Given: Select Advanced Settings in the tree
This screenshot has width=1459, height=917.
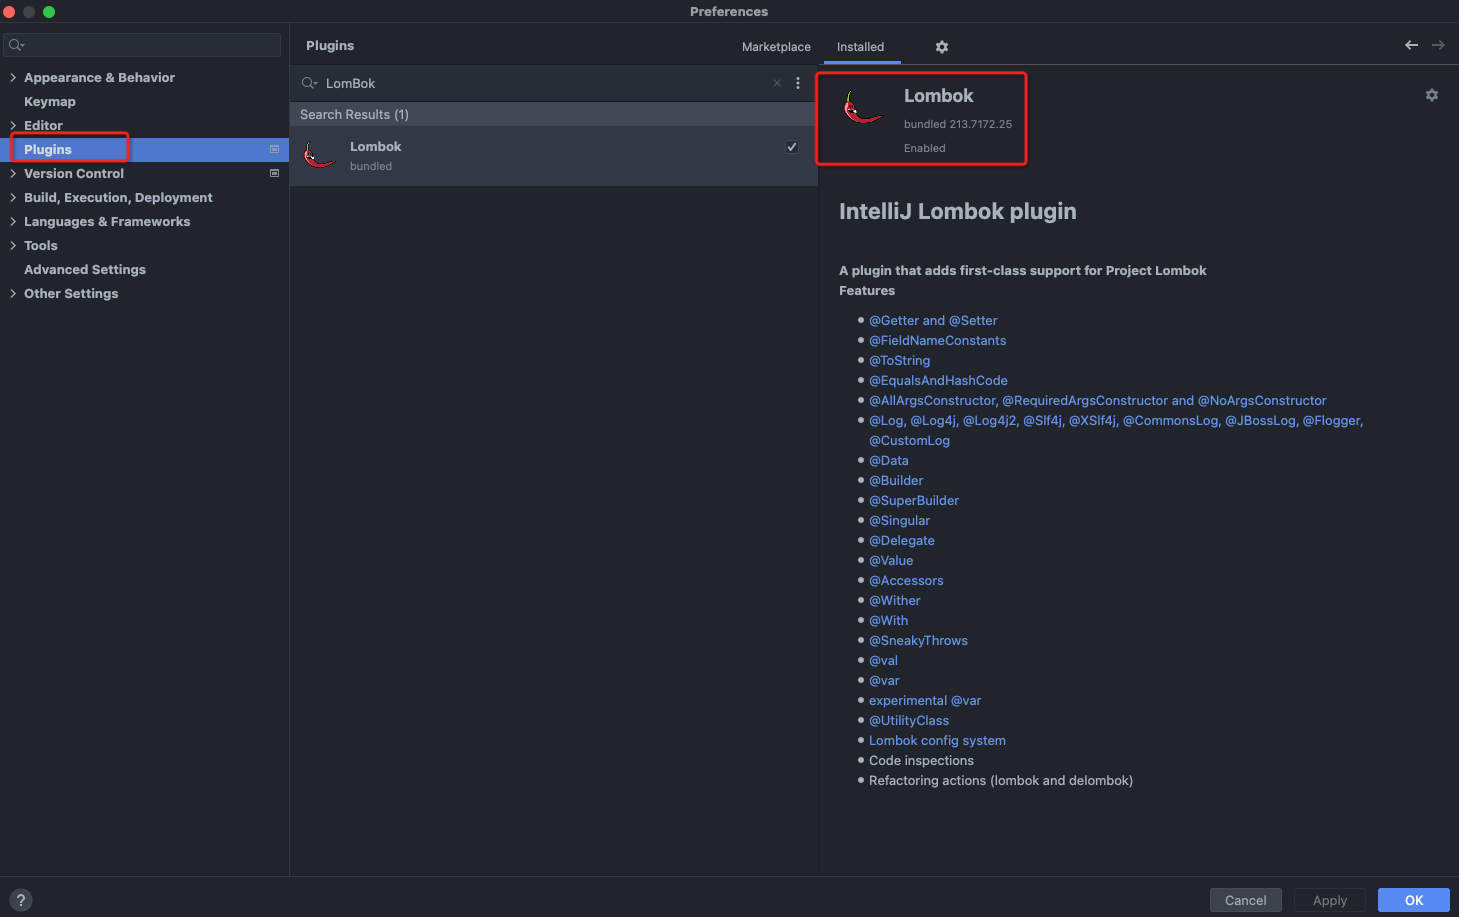Looking at the screenshot, I should 85,269.
